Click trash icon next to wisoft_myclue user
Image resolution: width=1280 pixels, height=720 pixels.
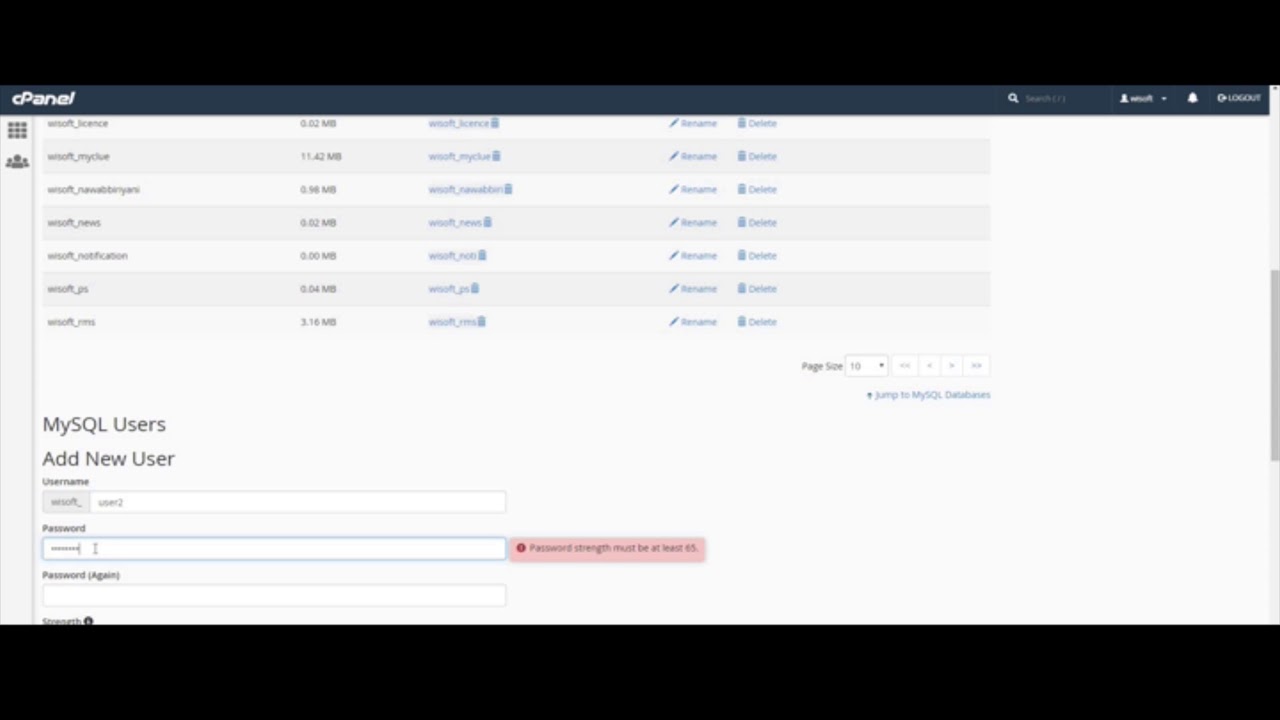pyautogui.click(x=496, y=156)
